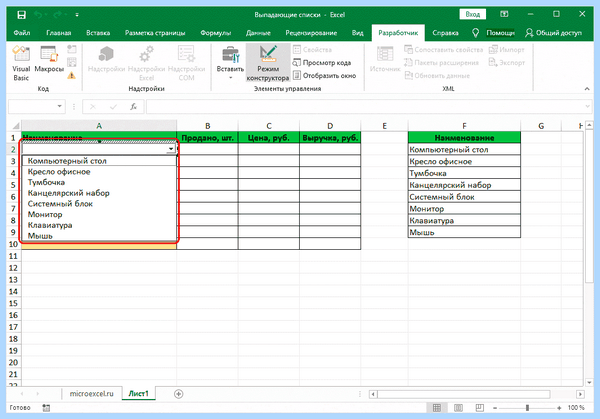Switch to Page Layout view icon
This screenshot has height=419, width=600.
[x=458, y=408]
